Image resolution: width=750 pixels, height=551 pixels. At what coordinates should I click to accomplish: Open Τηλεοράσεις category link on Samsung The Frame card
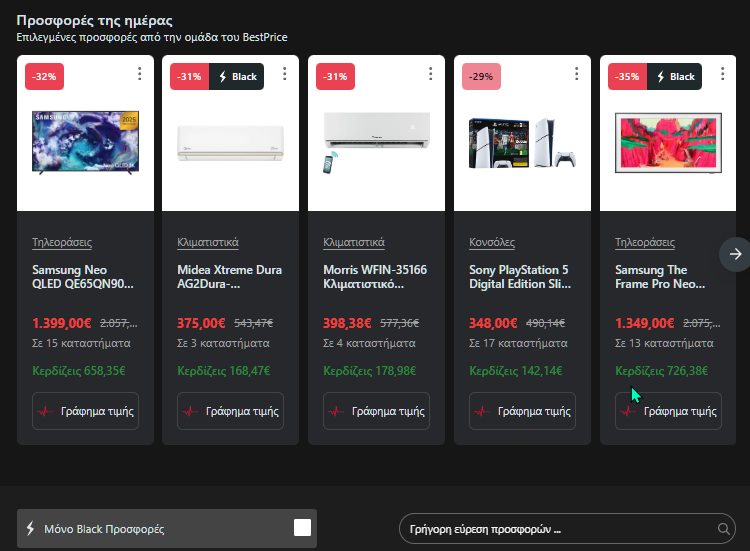click(x=645, y=242)
